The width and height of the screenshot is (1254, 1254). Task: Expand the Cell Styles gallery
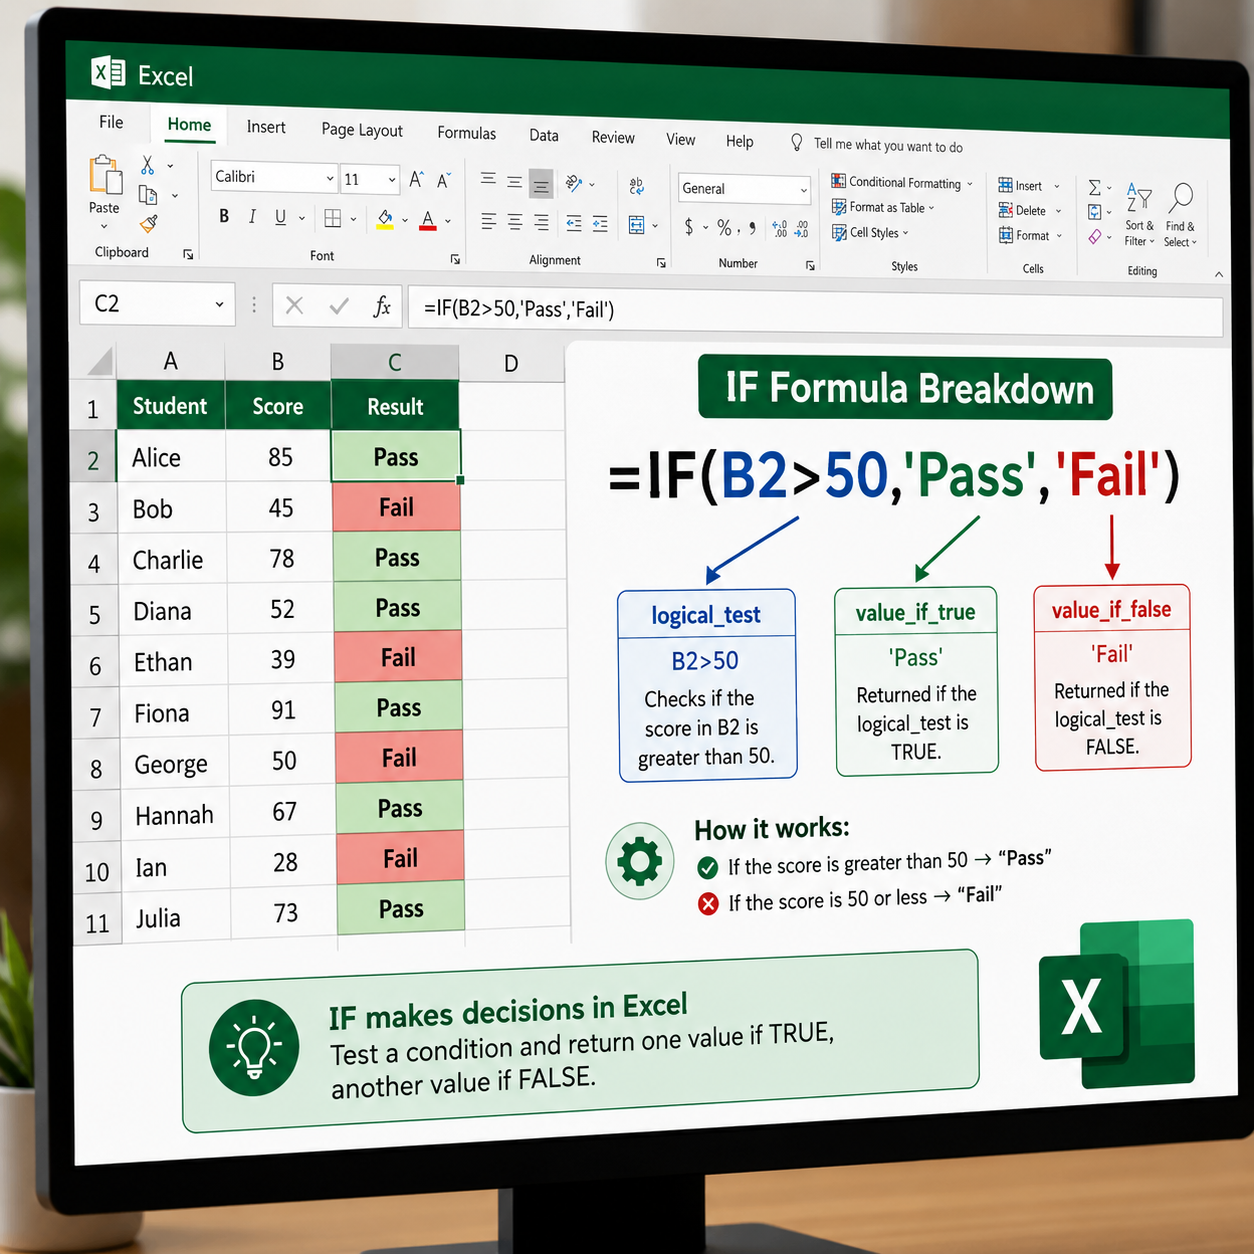point(871,233)
